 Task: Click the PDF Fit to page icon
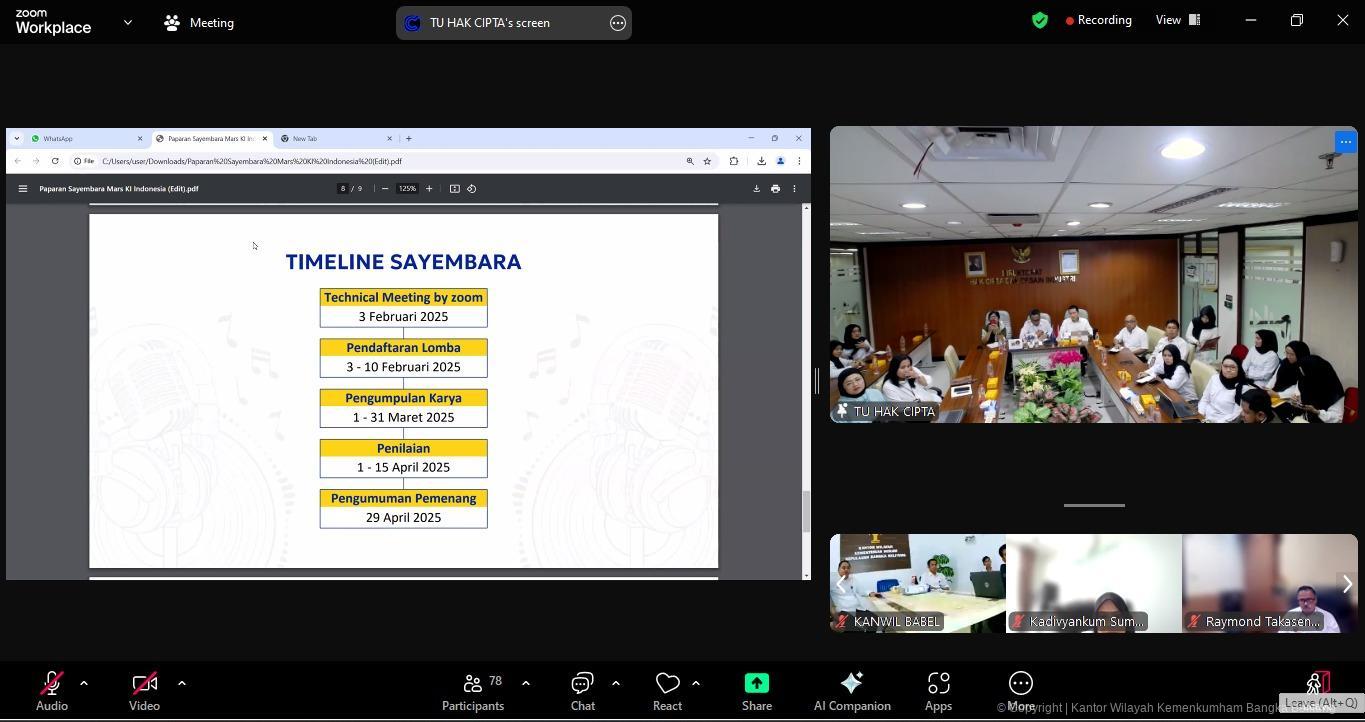[454, 188]
